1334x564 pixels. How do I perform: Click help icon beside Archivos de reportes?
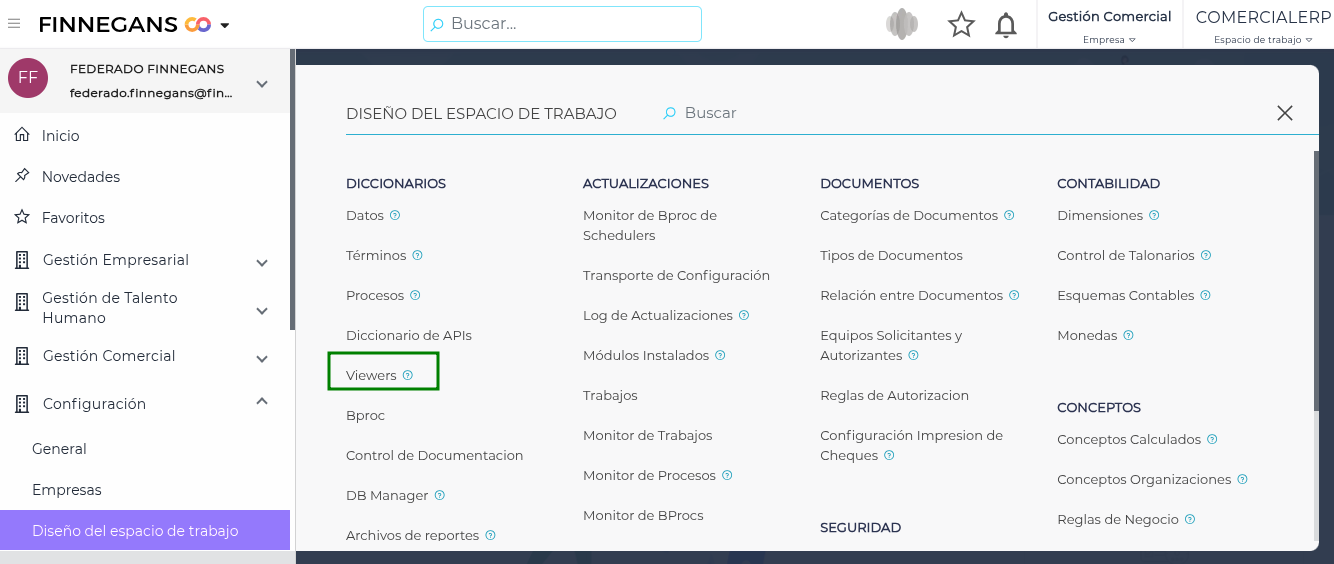tap(491, 535)
